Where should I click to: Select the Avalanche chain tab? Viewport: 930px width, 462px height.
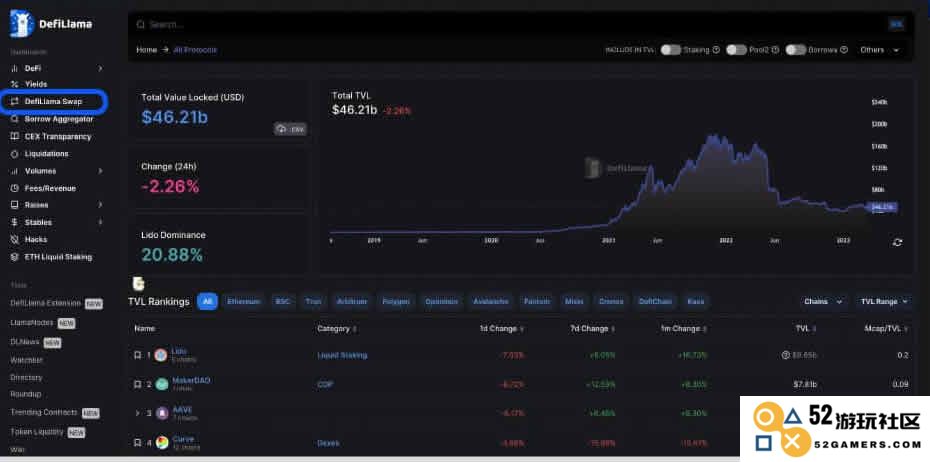click(491, 302)
